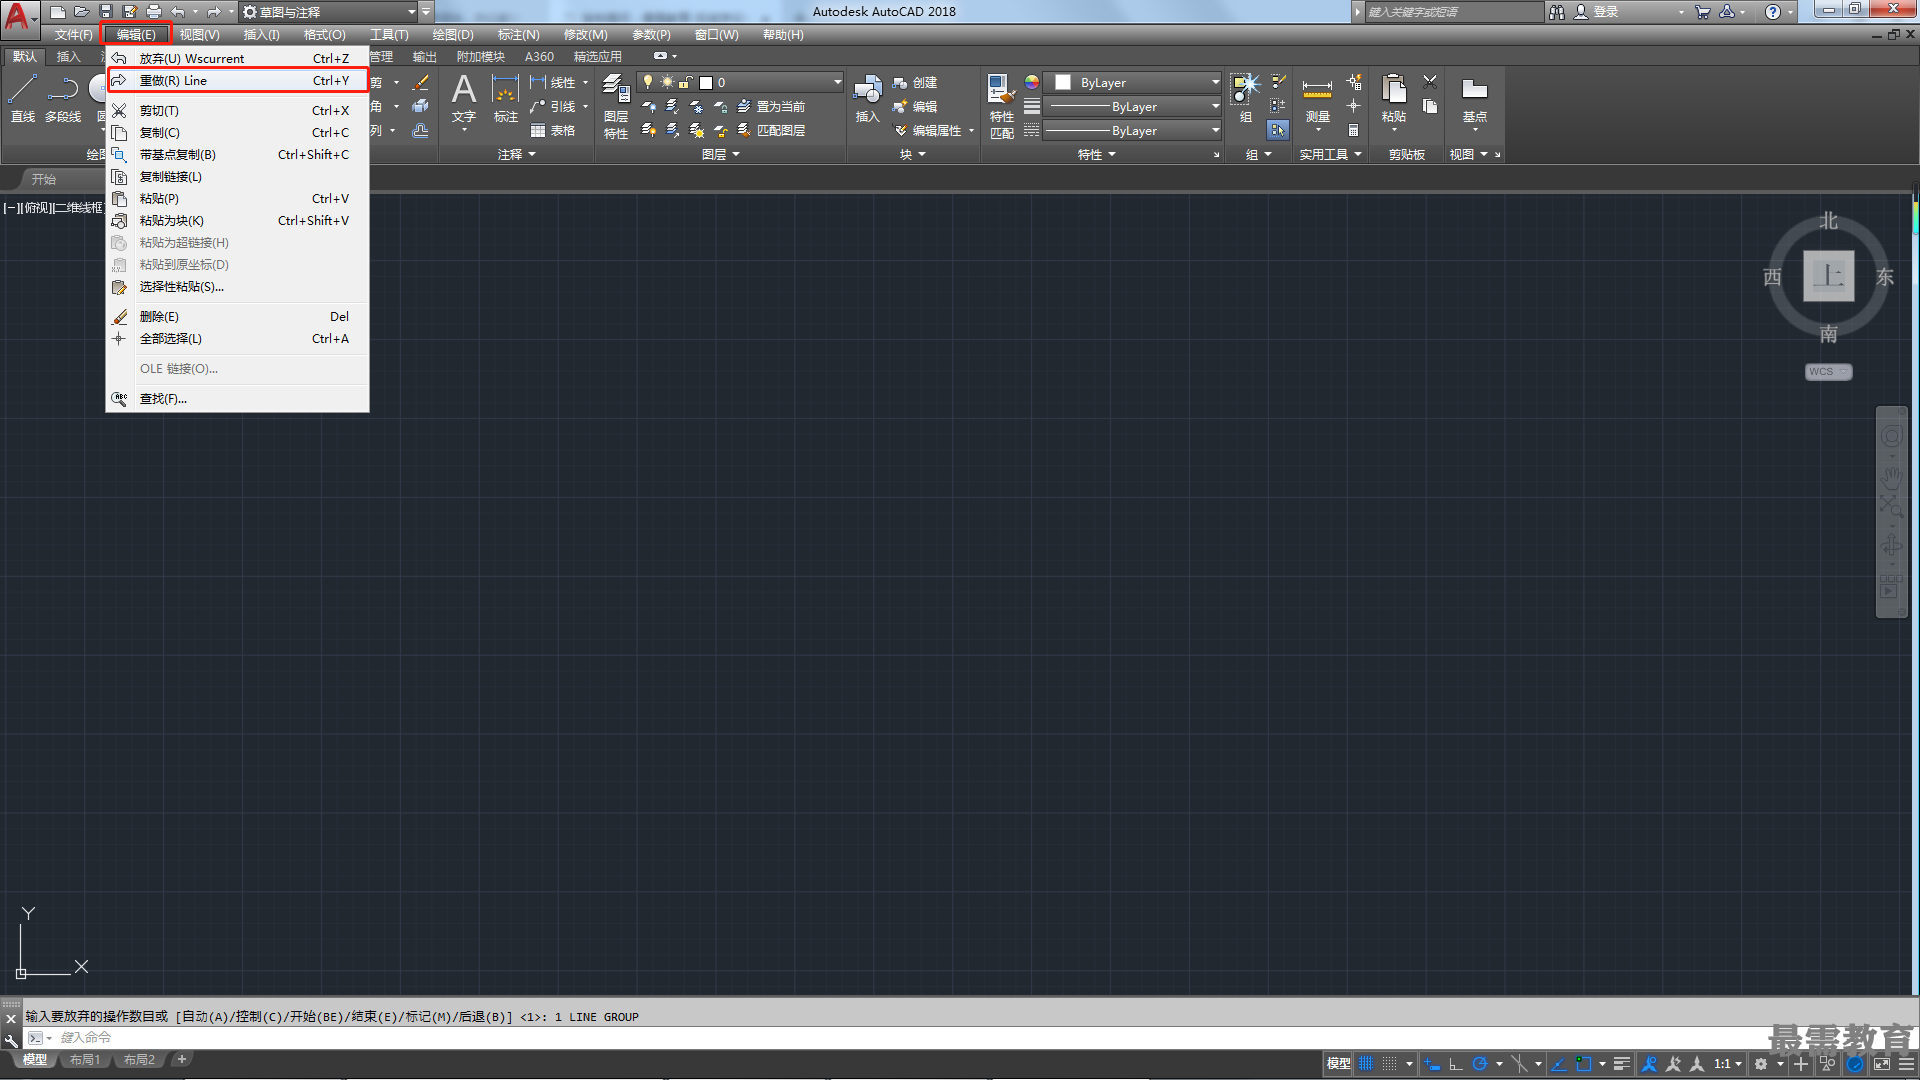1920x1080 pixels.
Task: Click the Dimension (标注) tool icon
Action: click(x=506, y=98)
